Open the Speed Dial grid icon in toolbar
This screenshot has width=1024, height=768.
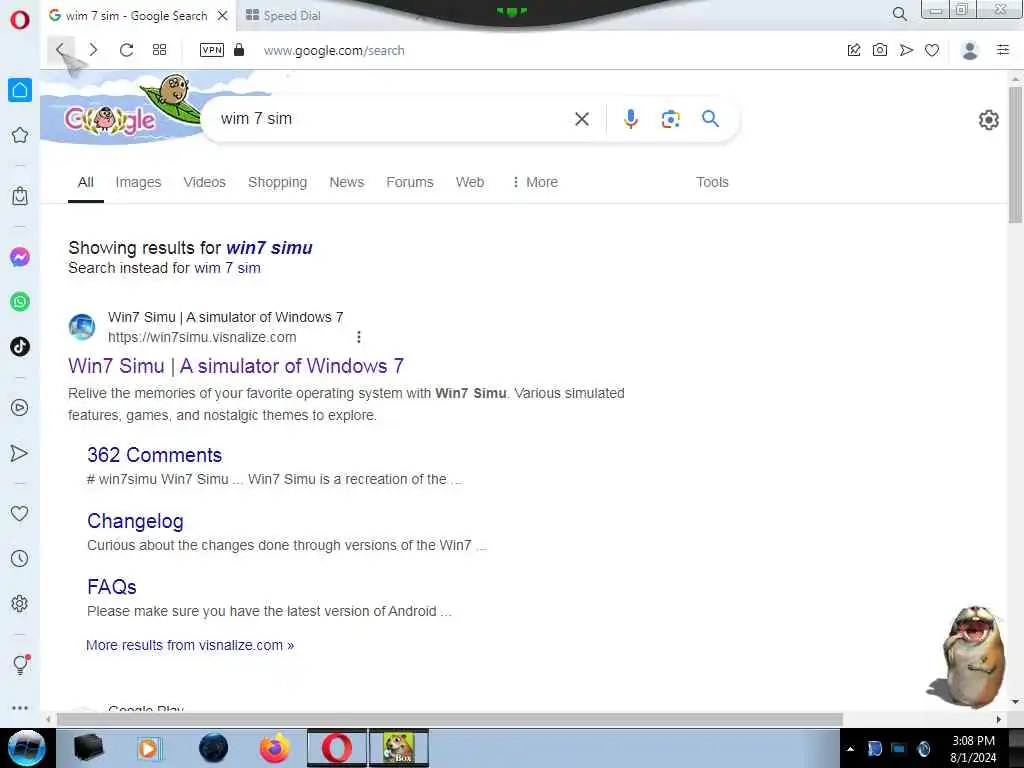159,50
